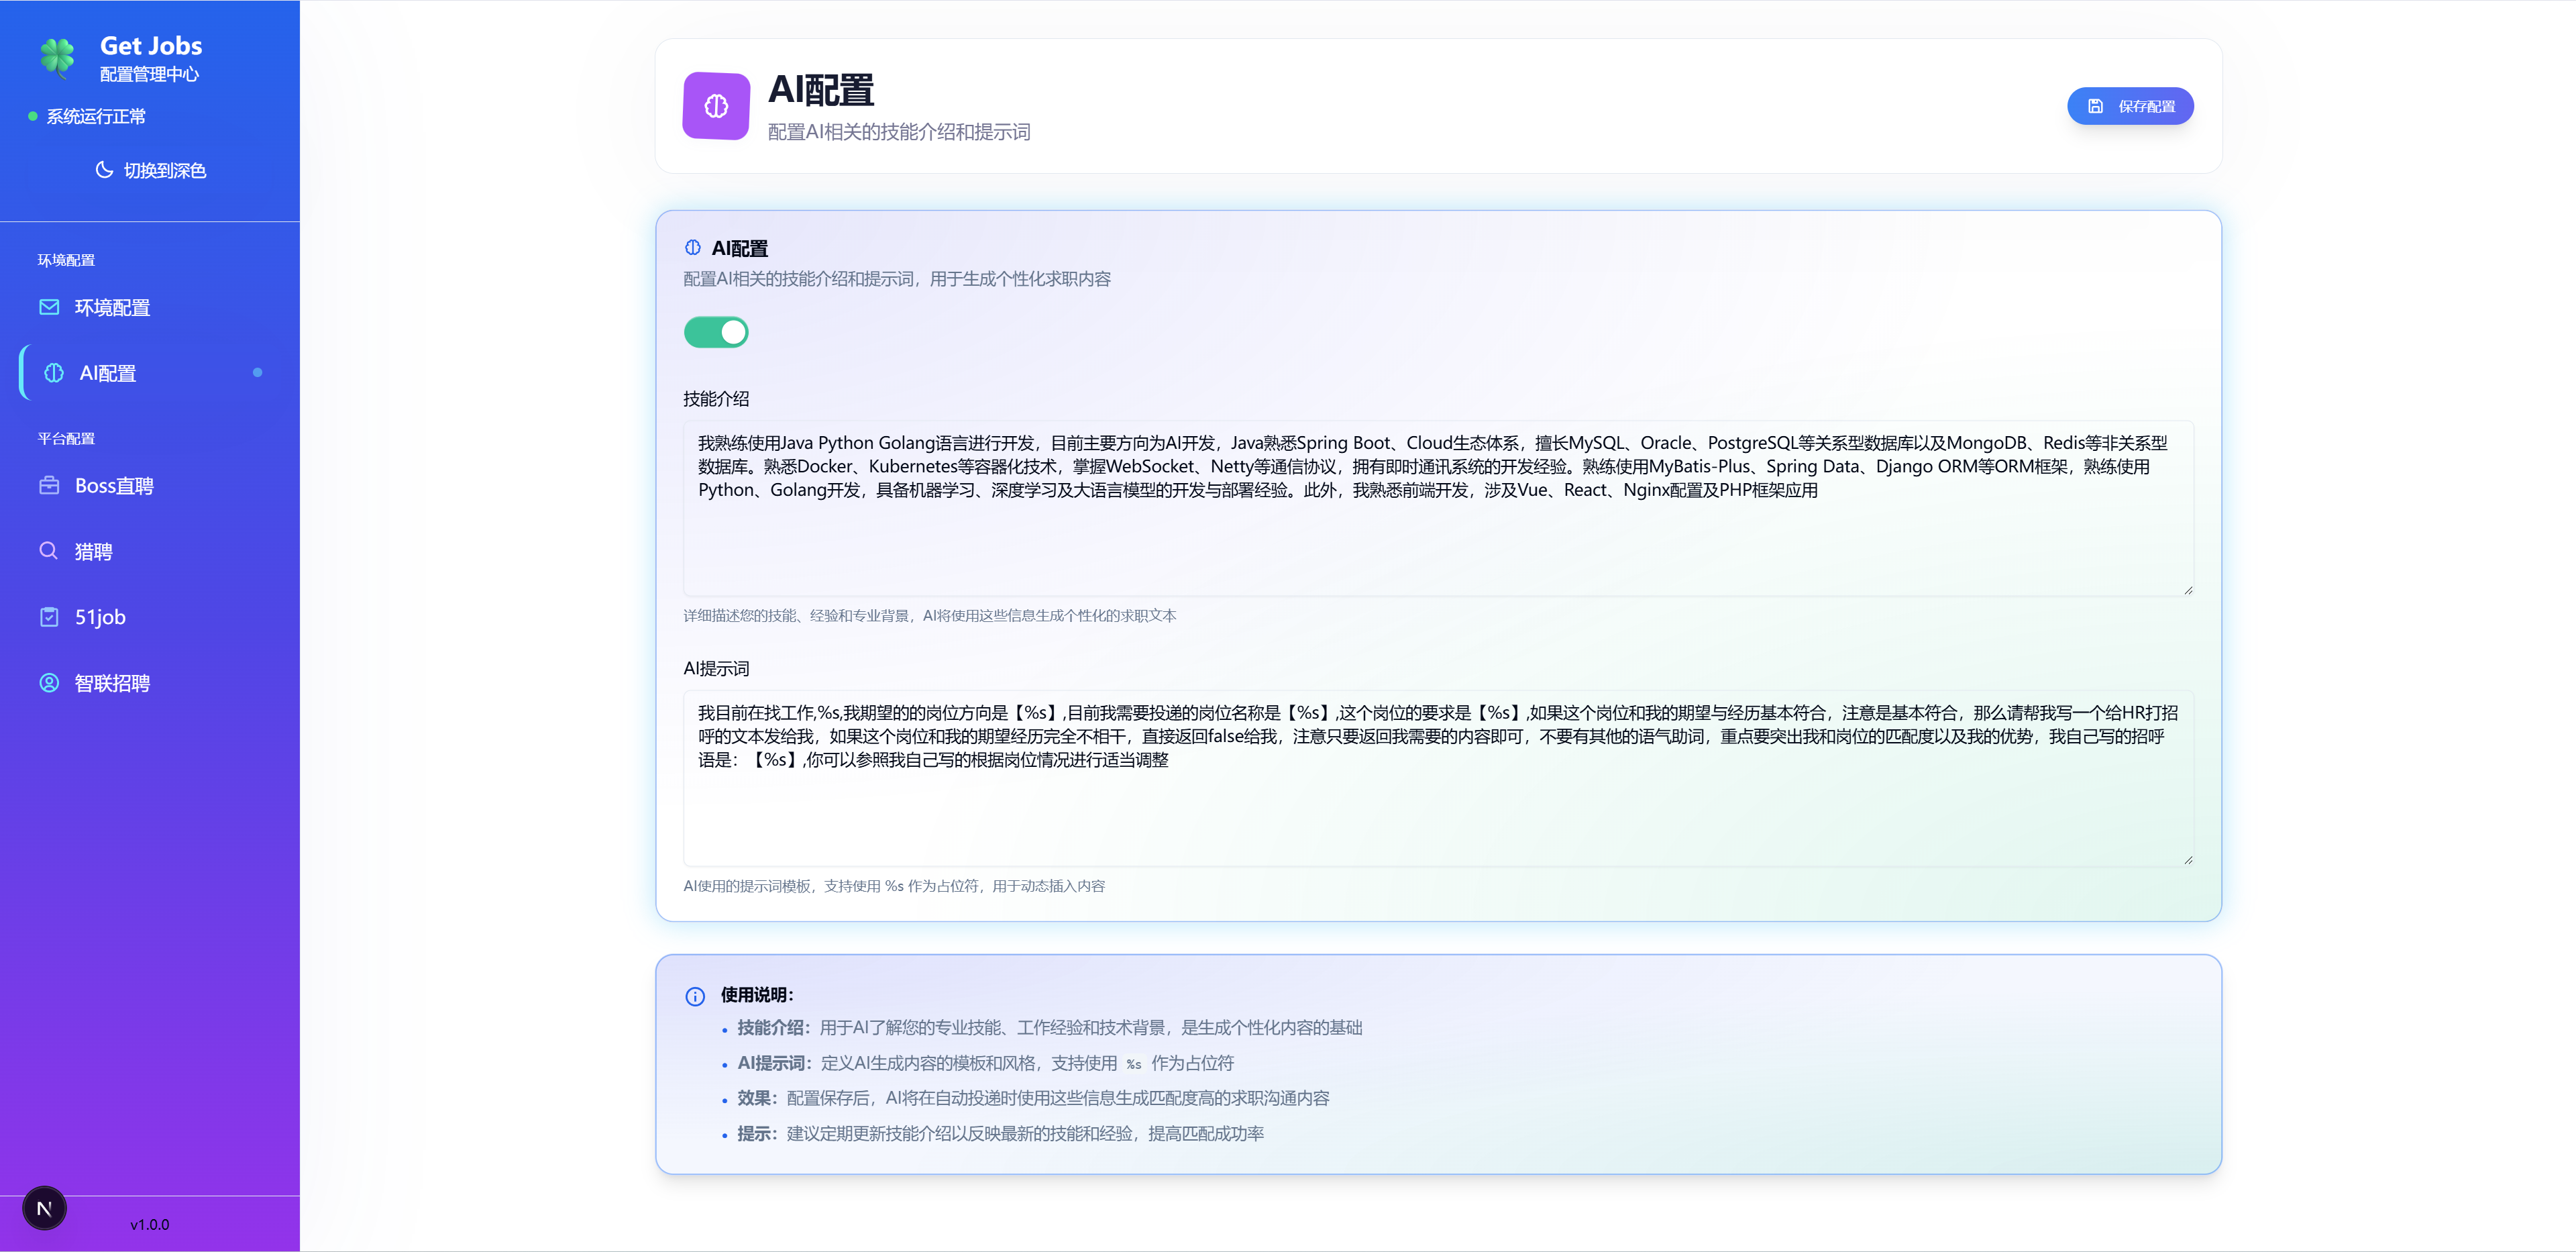This screenshot has width=2576, height=1252.
Task: Click the clipboard icon for 51job
Action: tap(50, 617)
